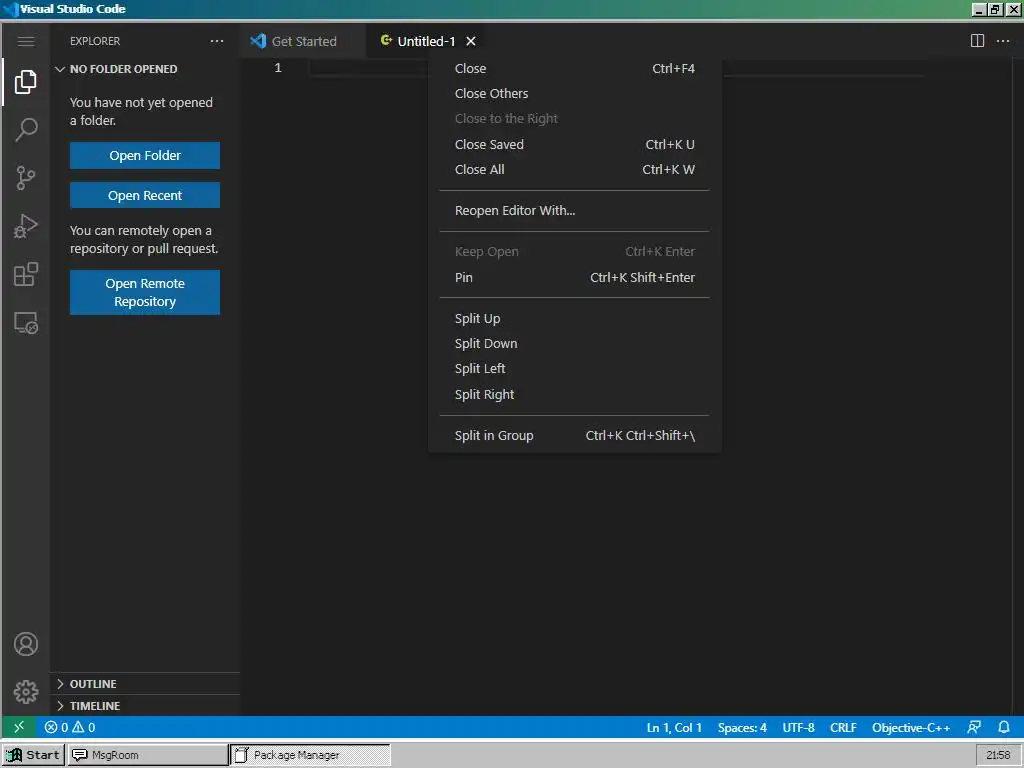Open the Search view icon
This screenshot has height=768, width=1024.
[x=26, y=129]
